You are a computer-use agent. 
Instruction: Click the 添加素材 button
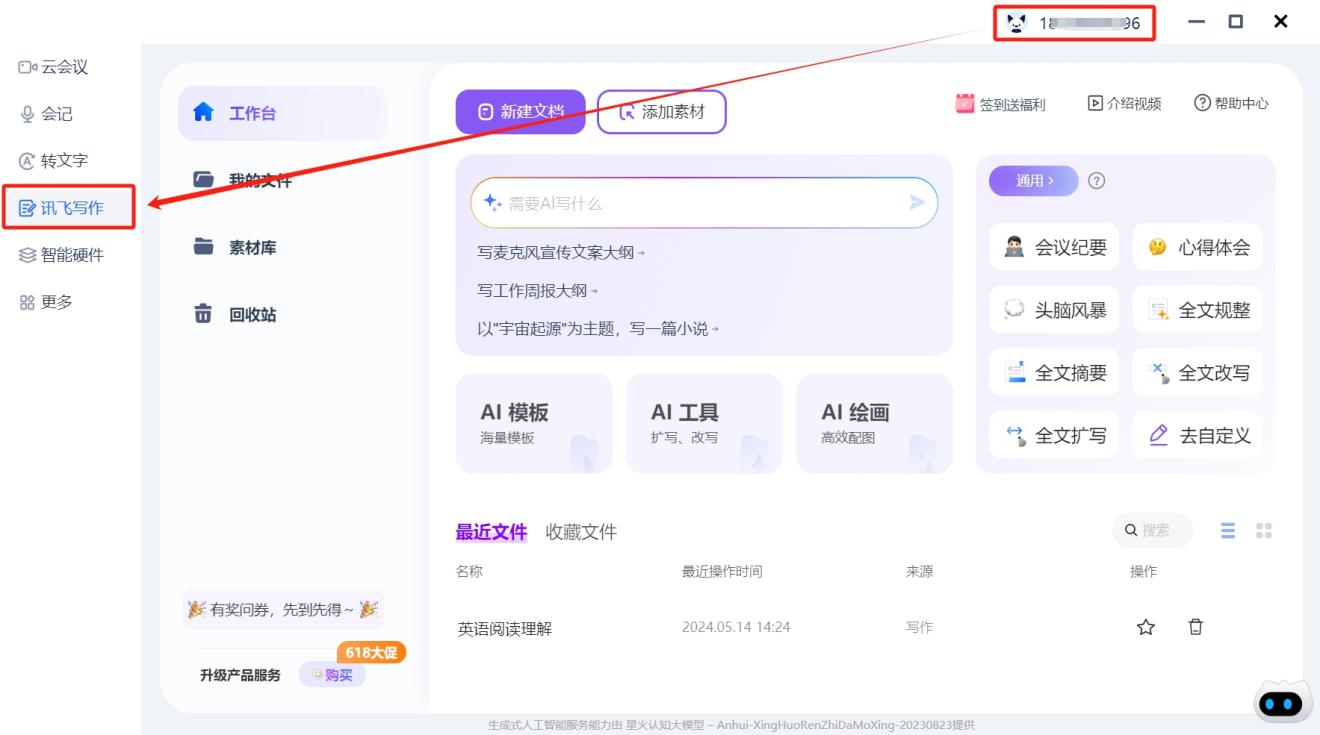point(661,112)
